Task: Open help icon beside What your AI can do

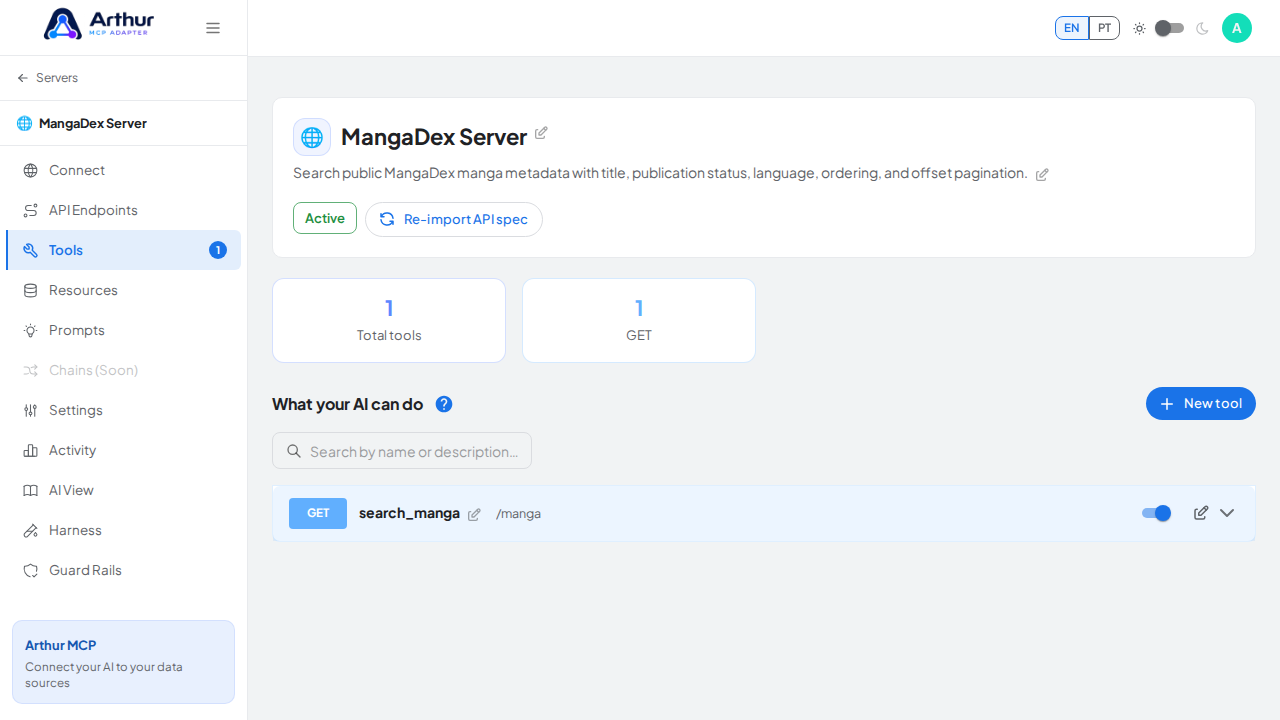Action: point(444,404)
